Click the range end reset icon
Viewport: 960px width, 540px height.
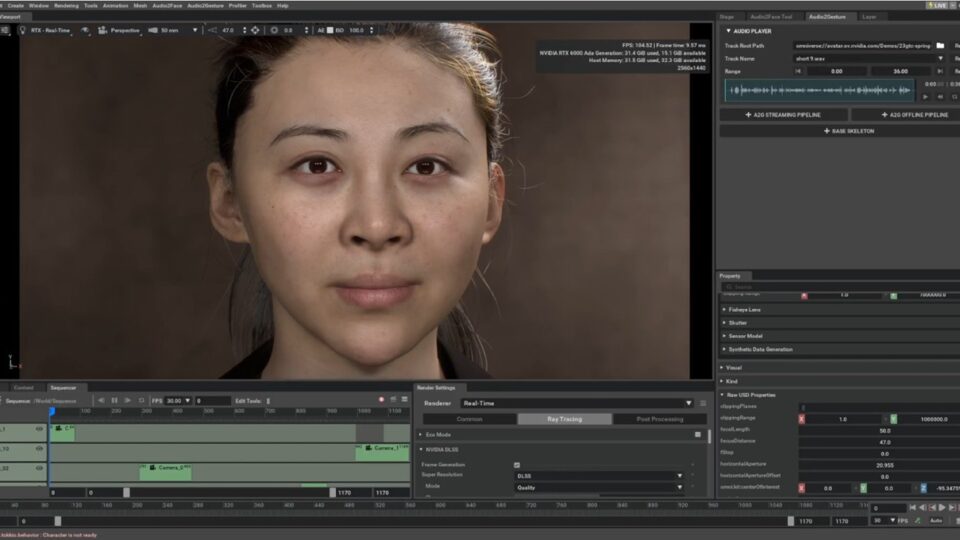tap(940, 71)
